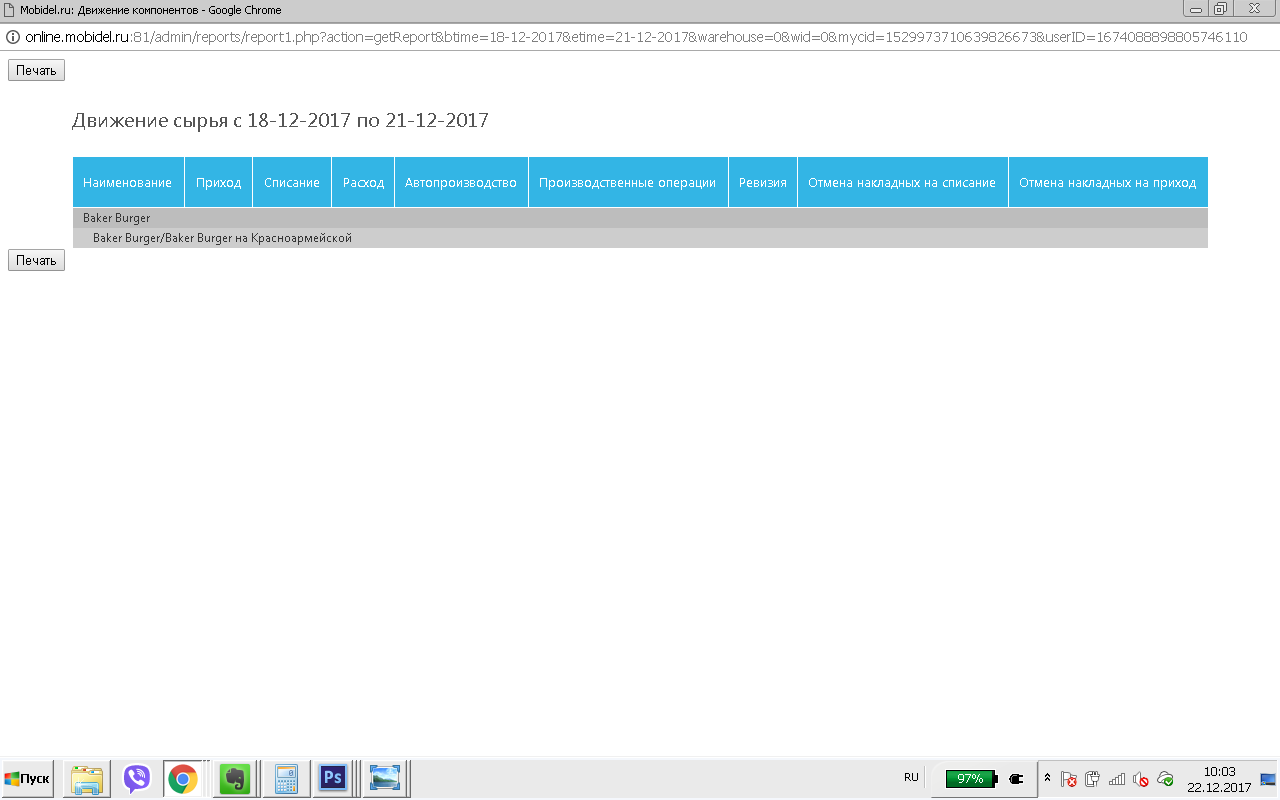This screenshot has width=1280, height=800.
Task: Restore down the Chrome report window
Action: [1220, 9]
